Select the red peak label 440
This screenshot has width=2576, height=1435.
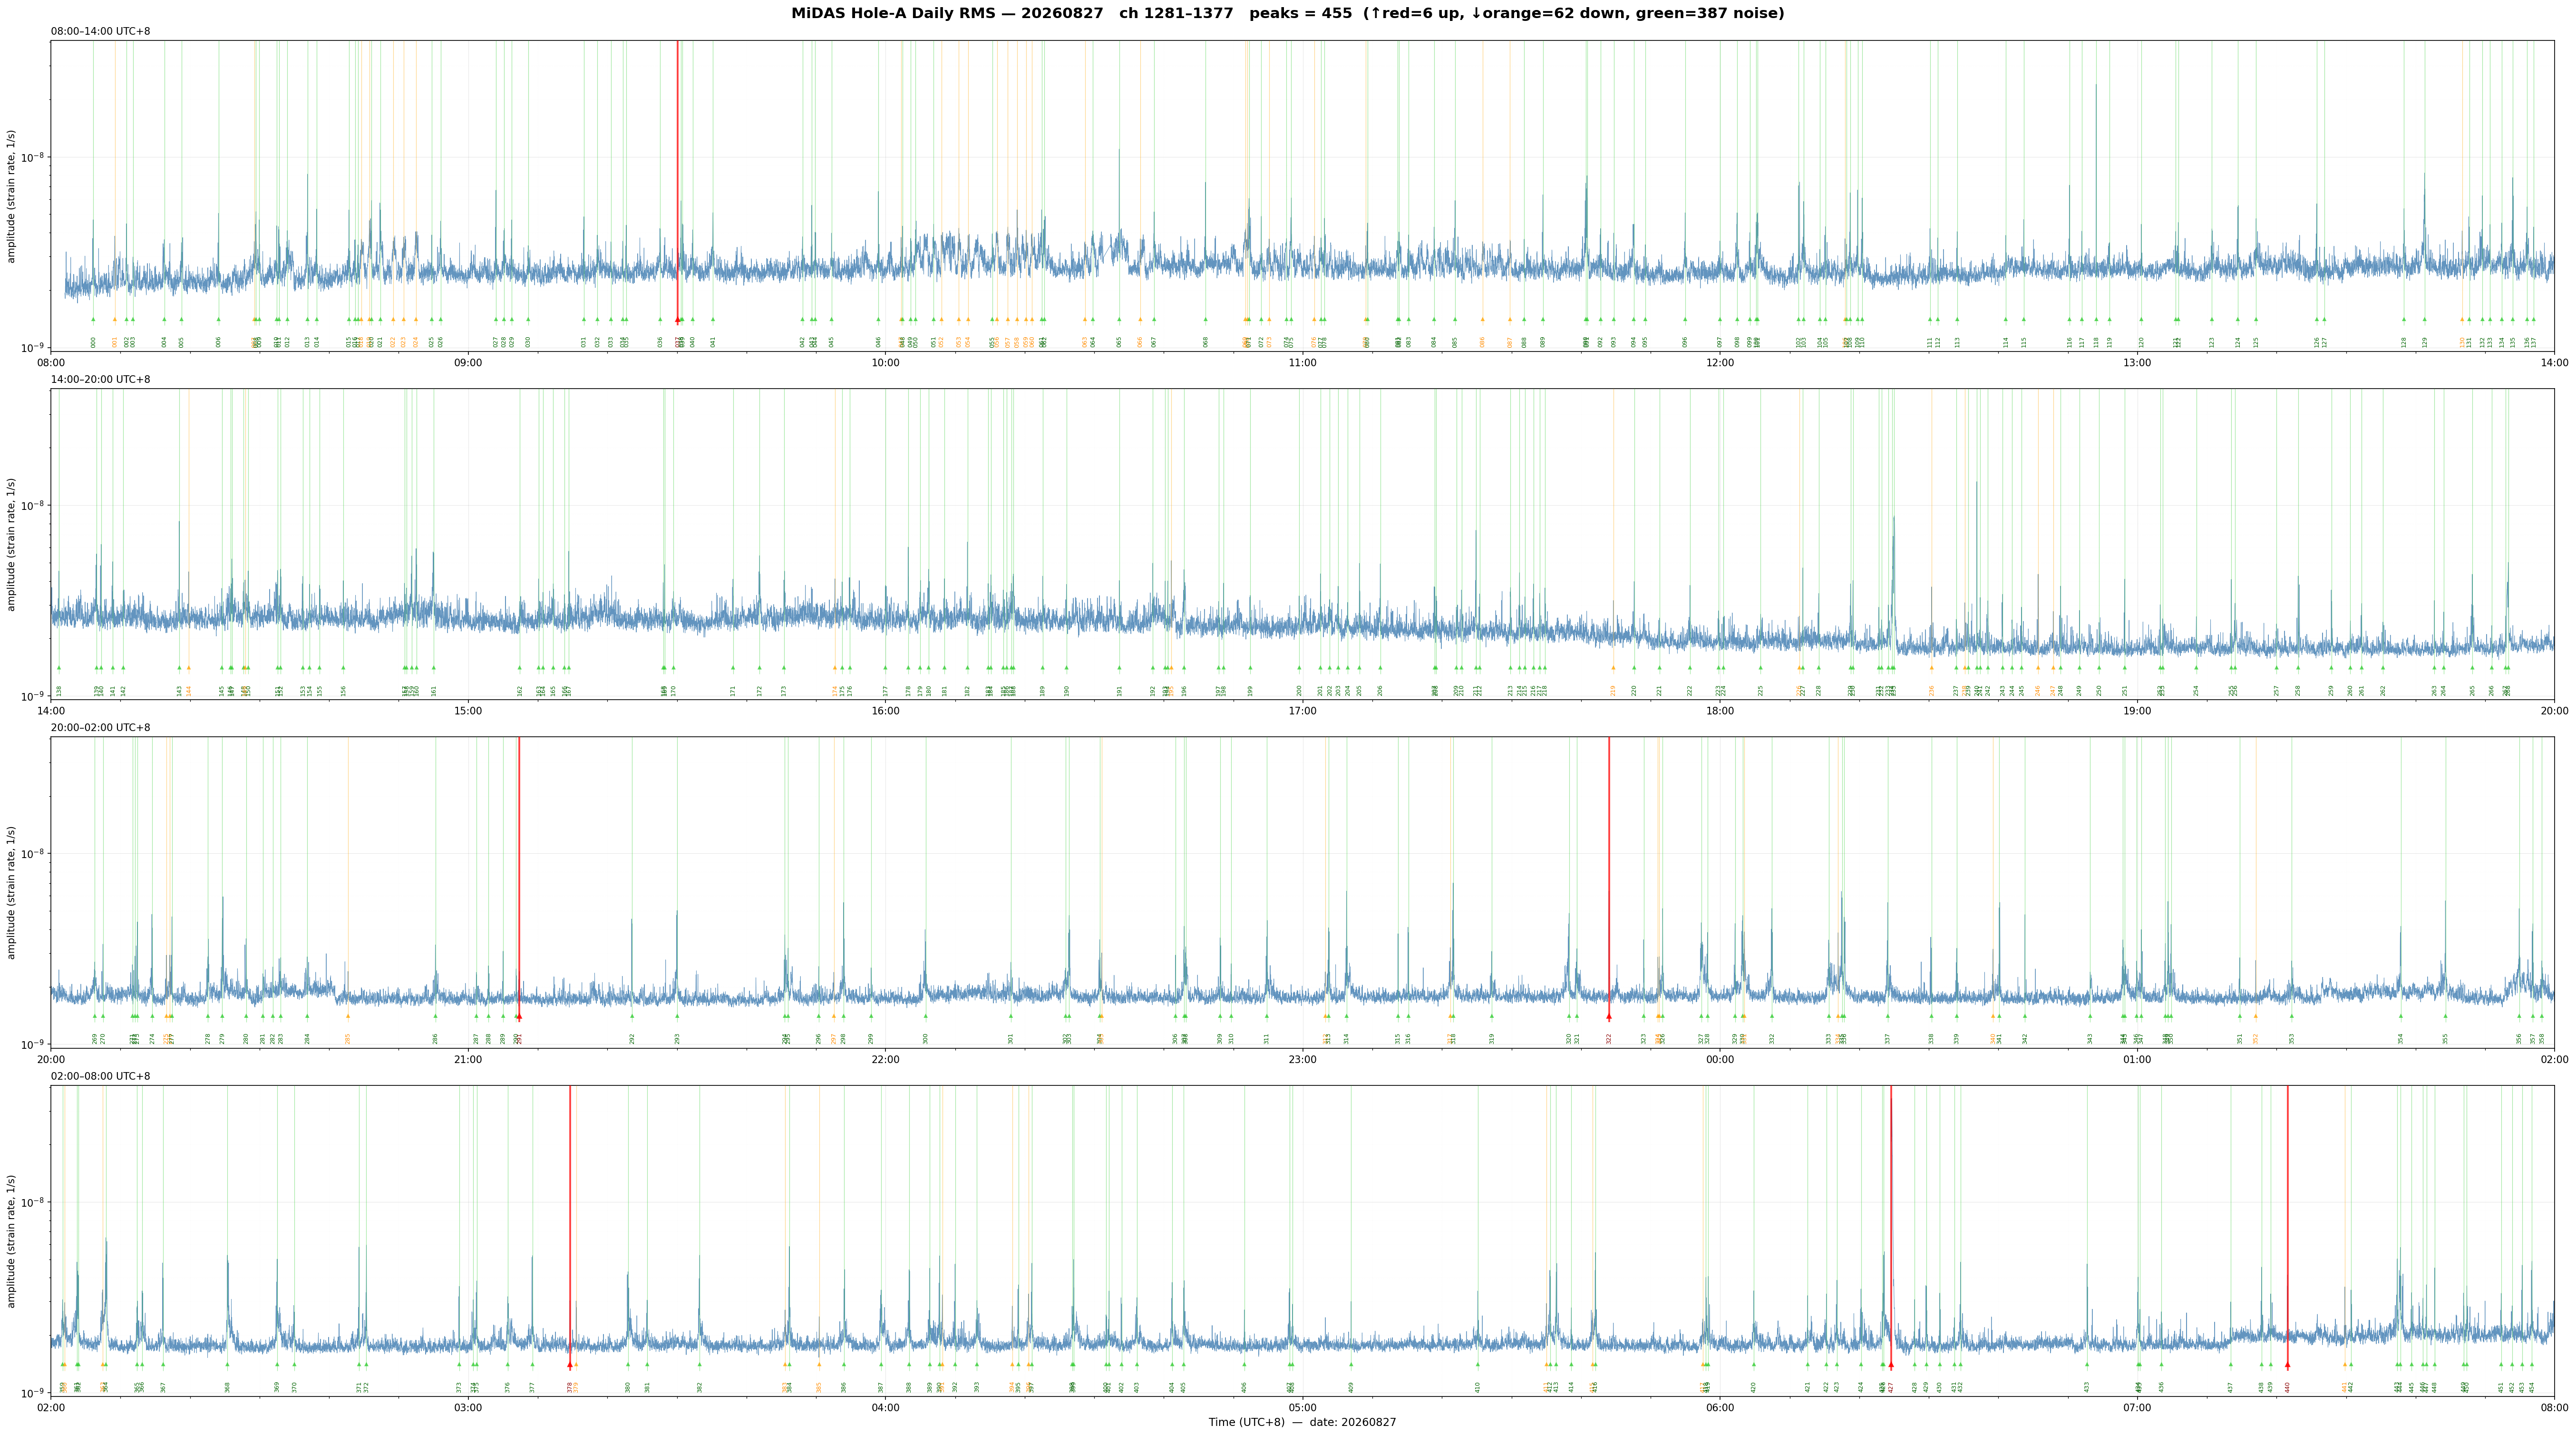2287,1387
